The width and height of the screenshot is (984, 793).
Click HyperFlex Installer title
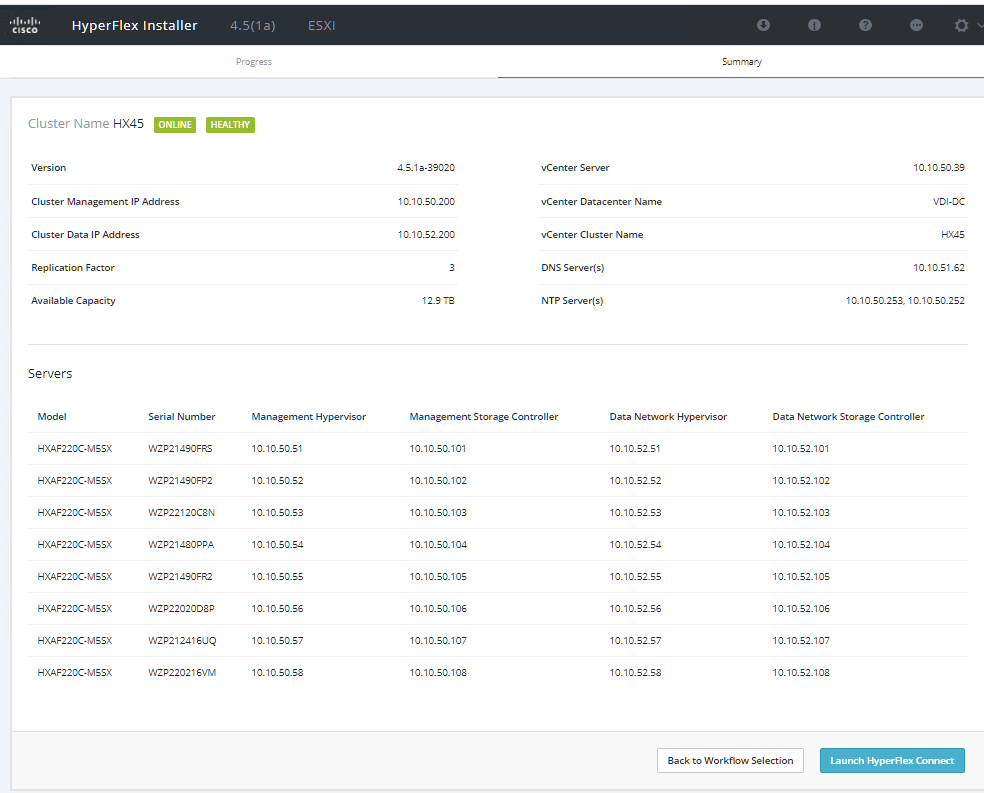click(134, 26)
